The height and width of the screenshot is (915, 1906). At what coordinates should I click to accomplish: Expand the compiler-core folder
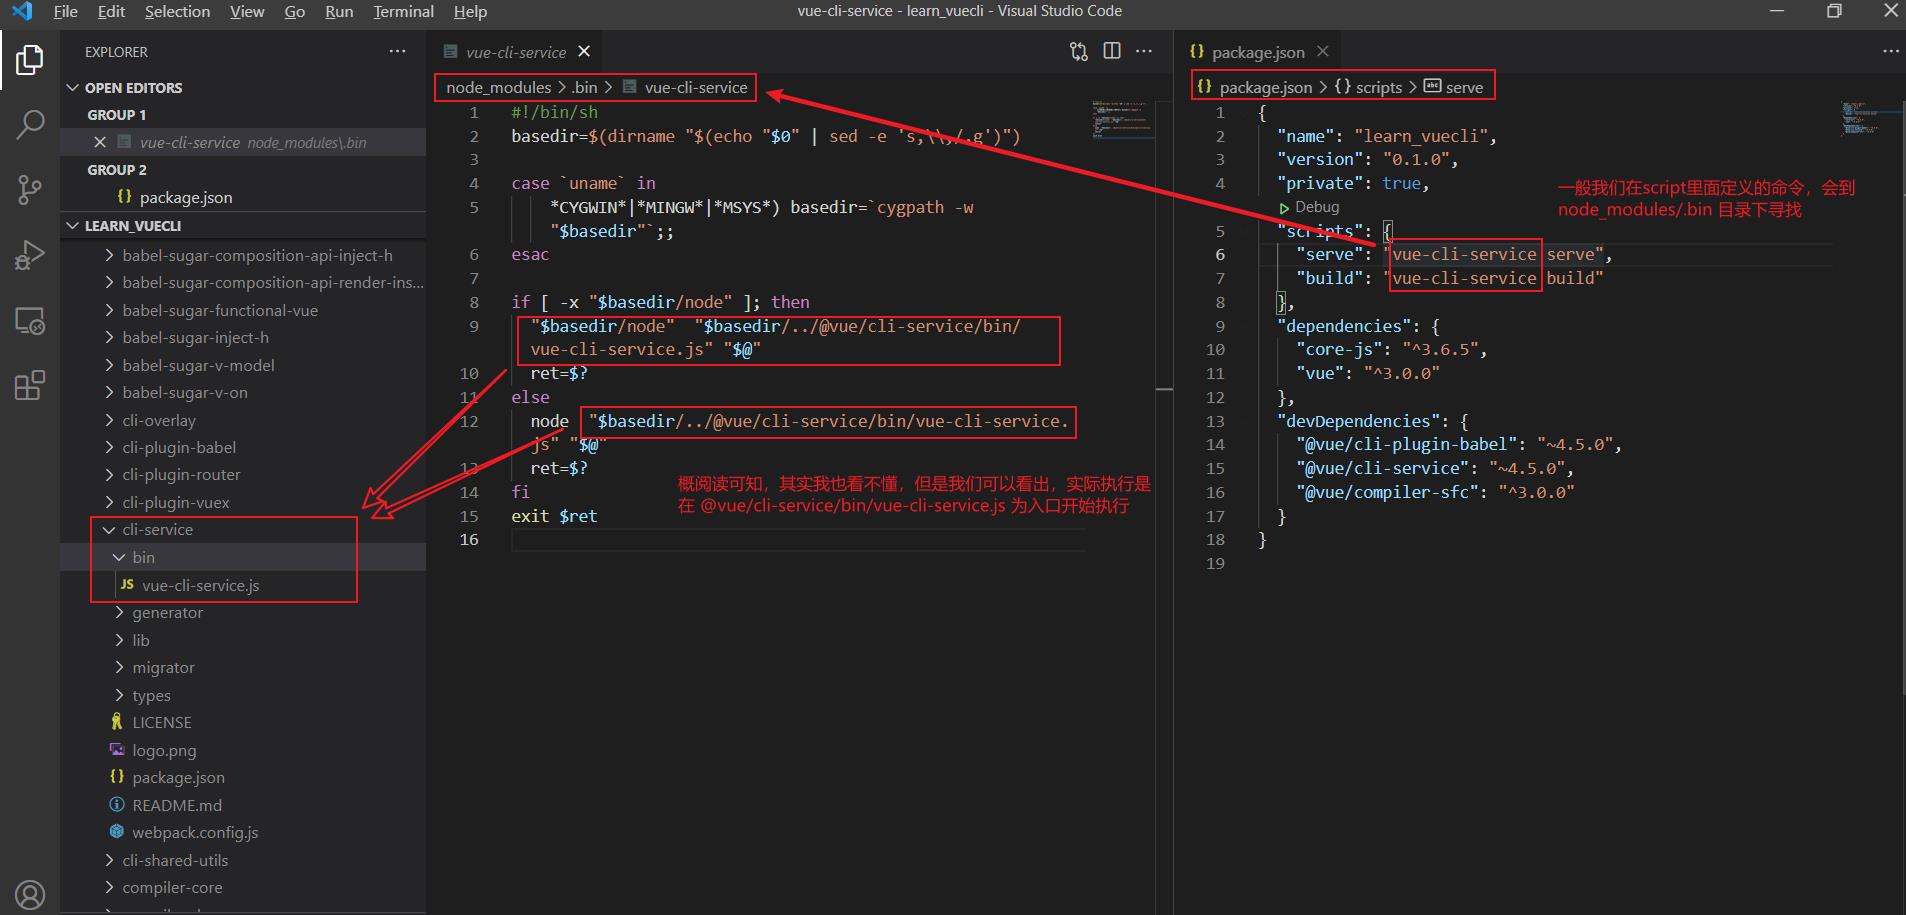[172, 888]
